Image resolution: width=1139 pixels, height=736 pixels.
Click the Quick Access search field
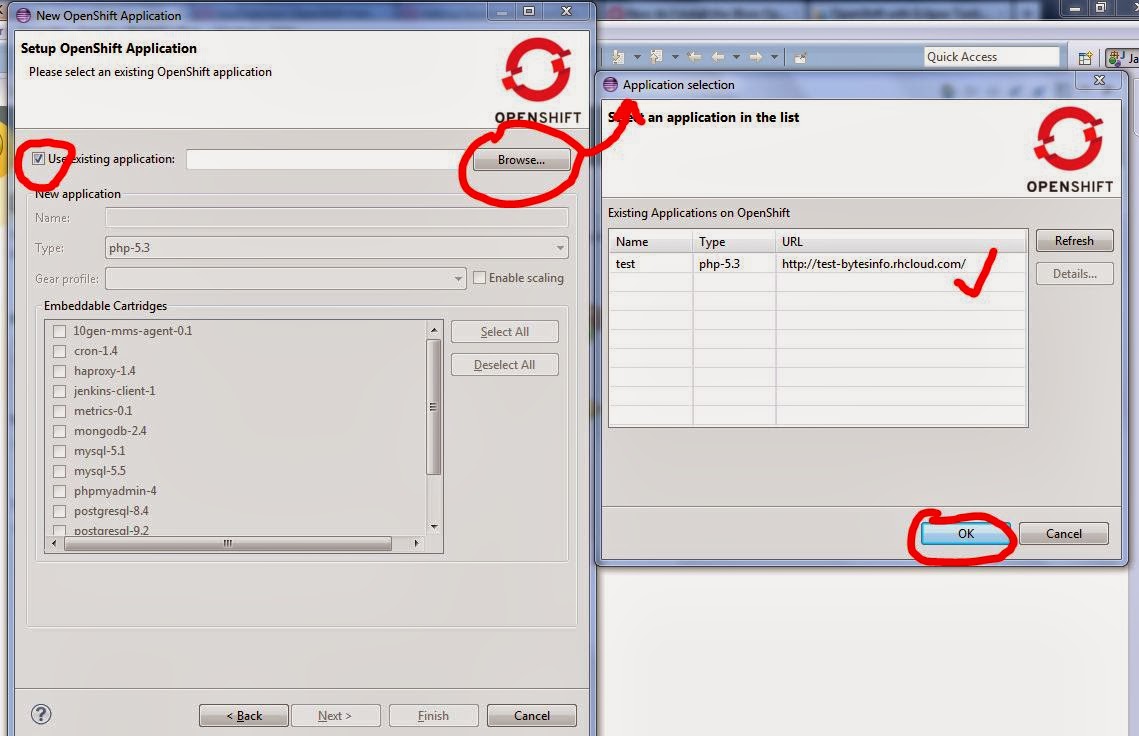pyautogui.click(x=992, y=57)
